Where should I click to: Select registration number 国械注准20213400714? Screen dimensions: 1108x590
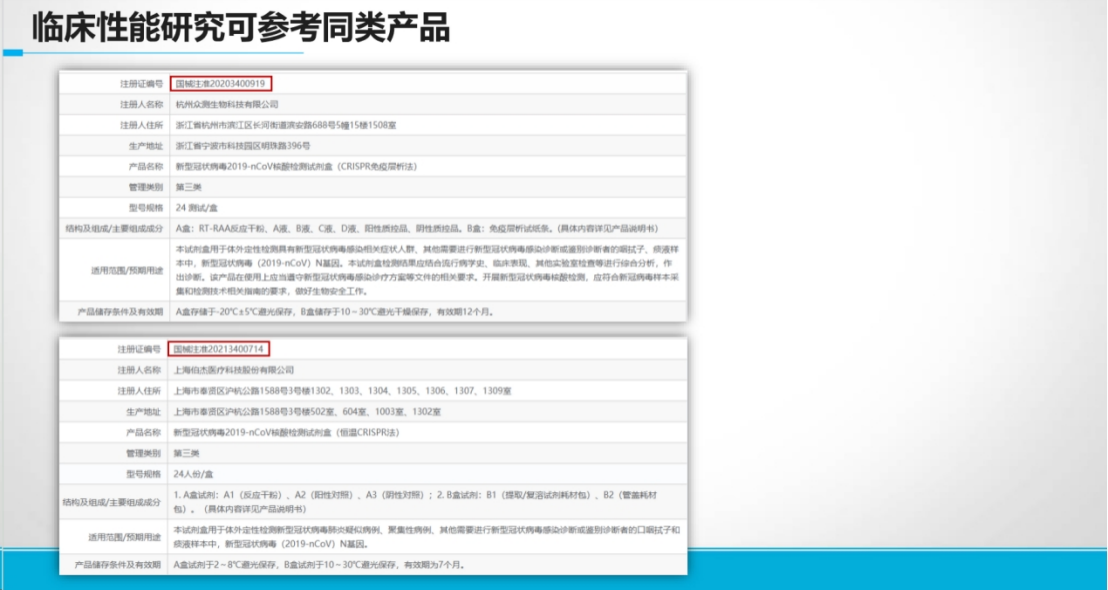(220, 349)
